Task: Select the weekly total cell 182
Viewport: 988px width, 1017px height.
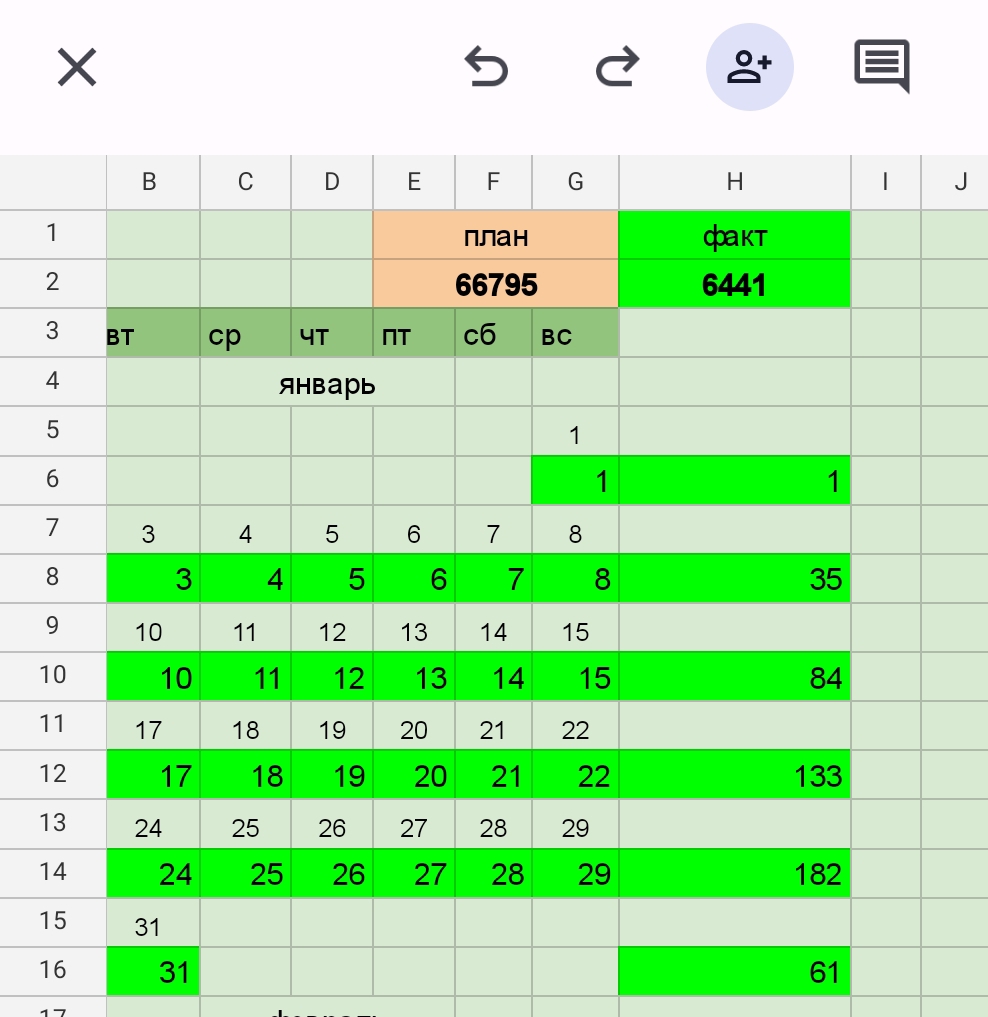Action: (x=734, y=874)
